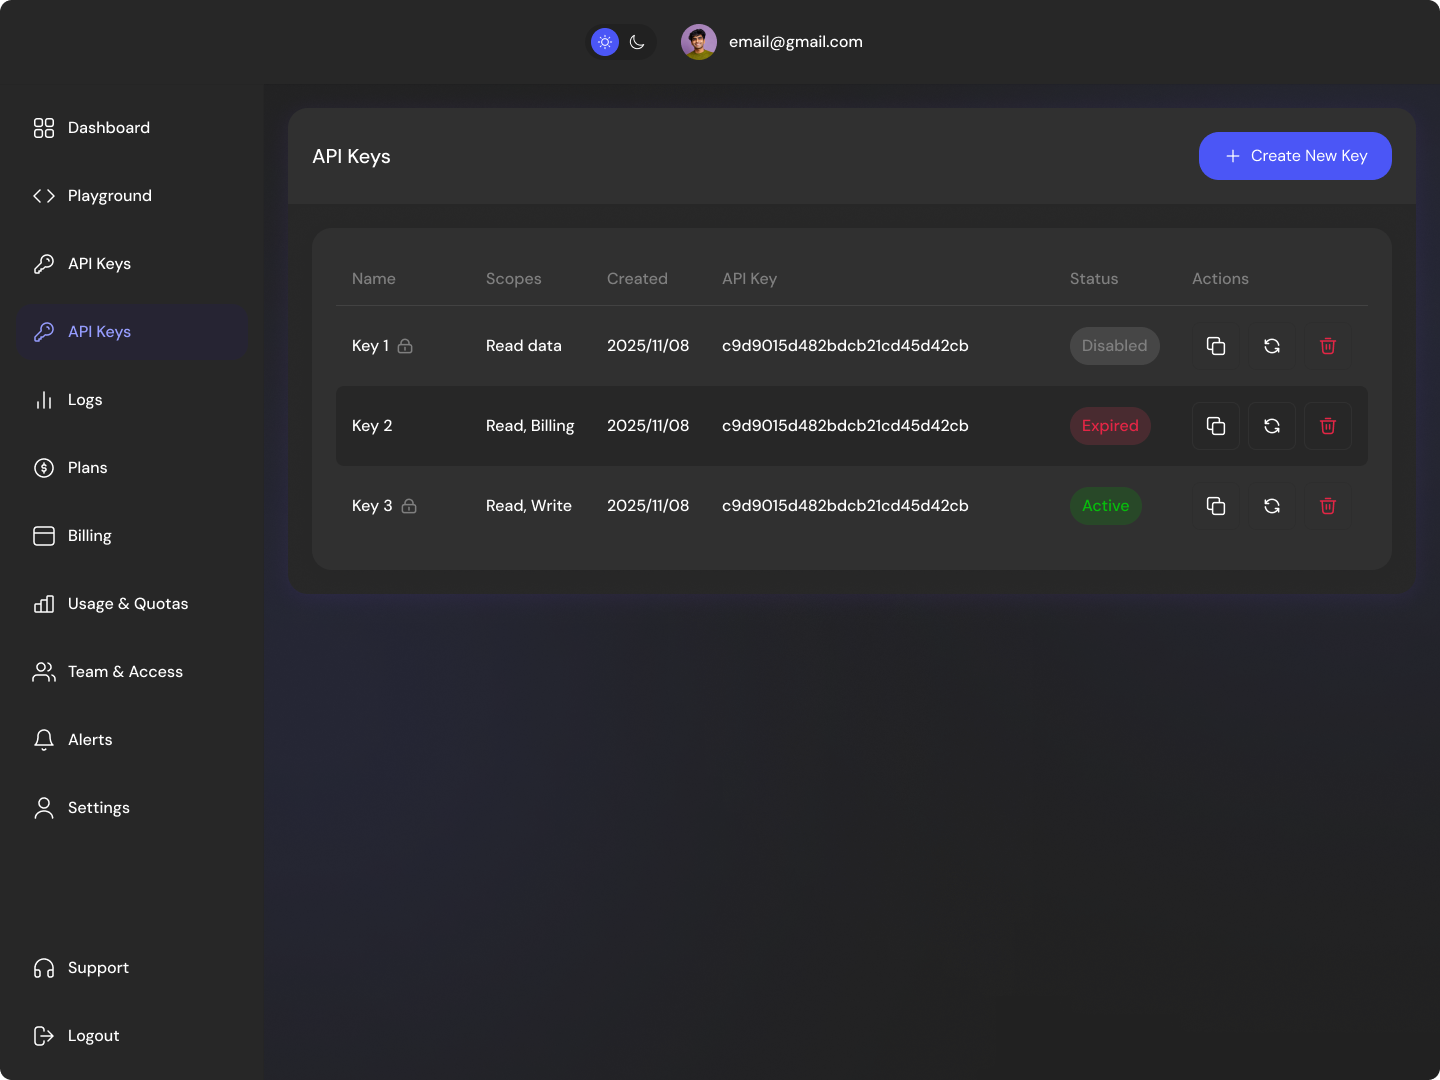Delete Key 3 with the trash icon

coord(1327,505)
